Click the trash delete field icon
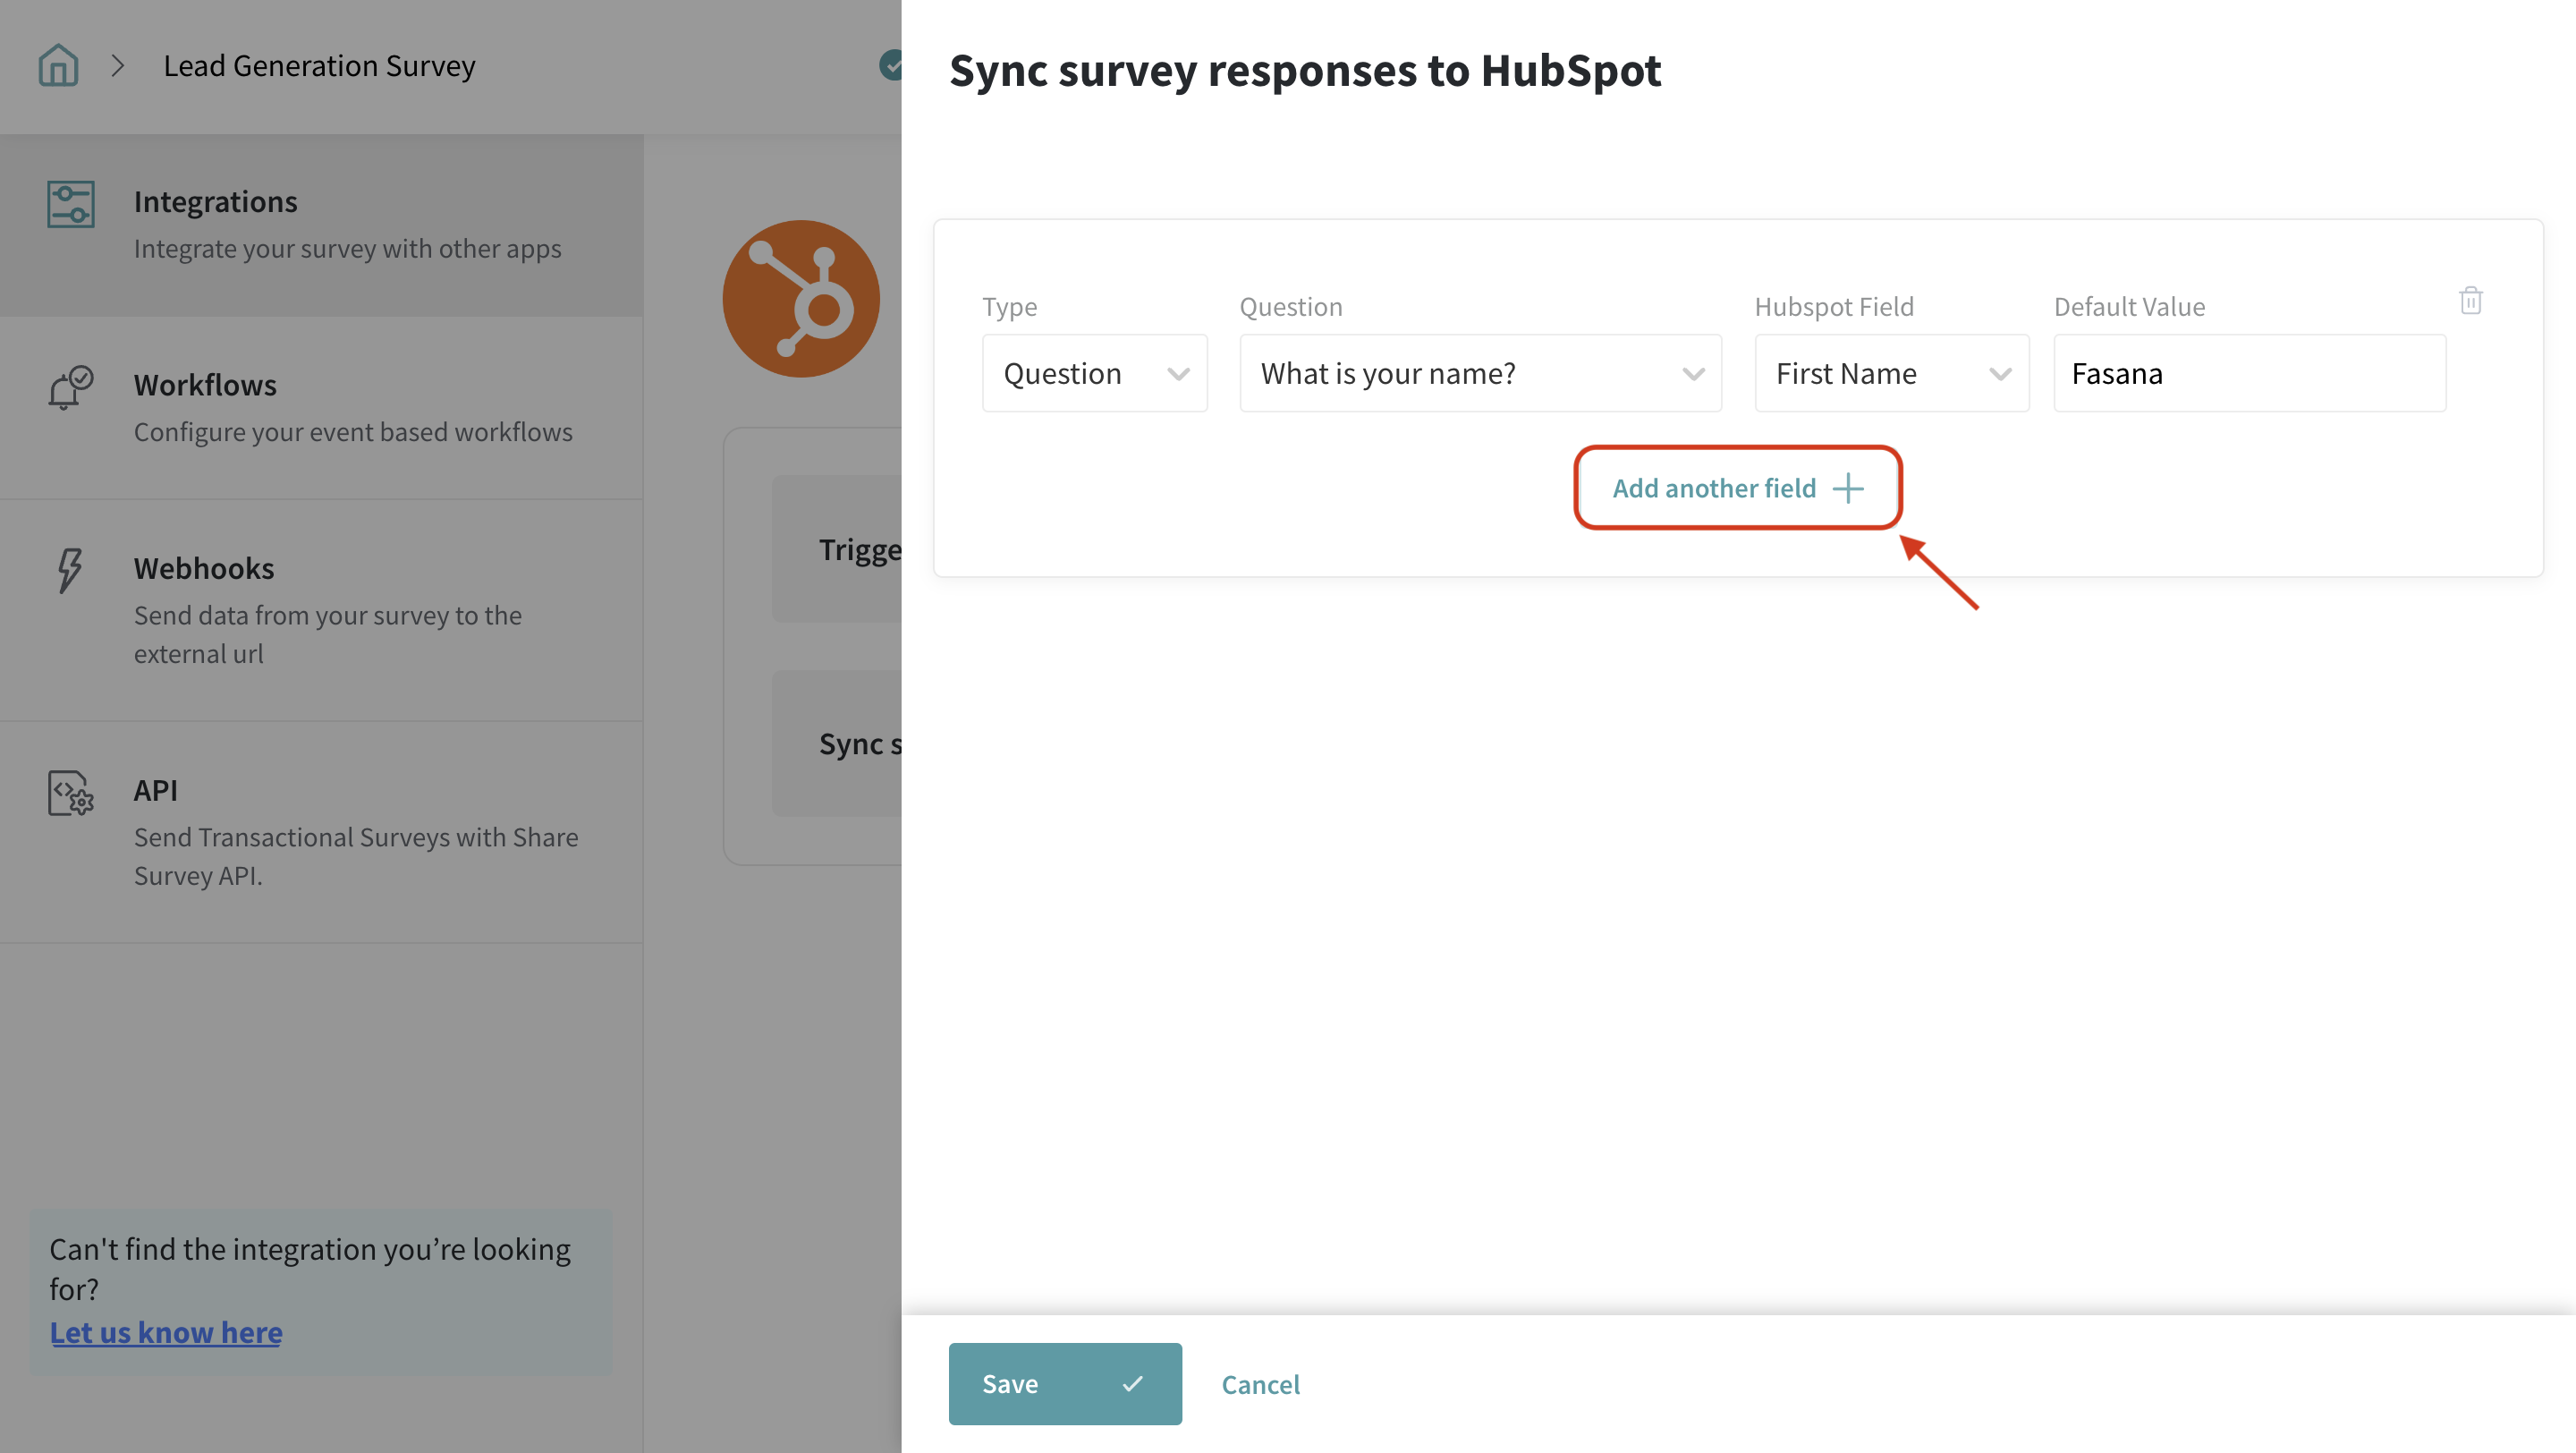Screen dimensions: 2576x1453 2470,300
